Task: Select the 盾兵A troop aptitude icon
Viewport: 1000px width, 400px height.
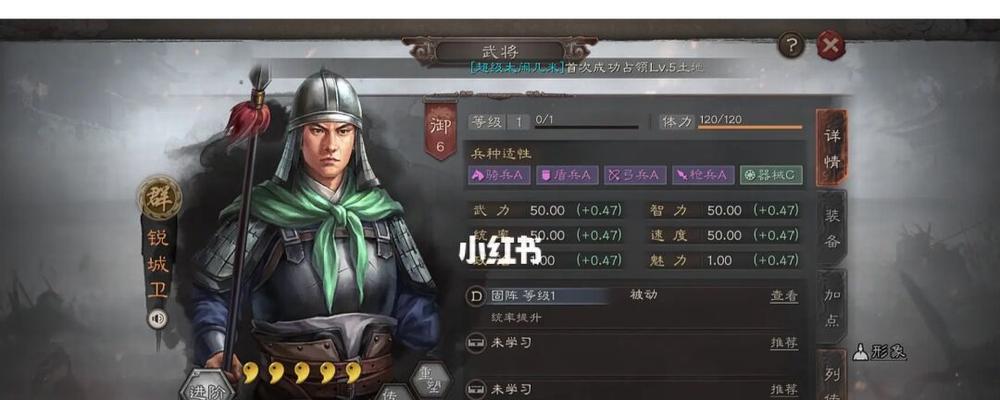Action: tap(567, 175)
